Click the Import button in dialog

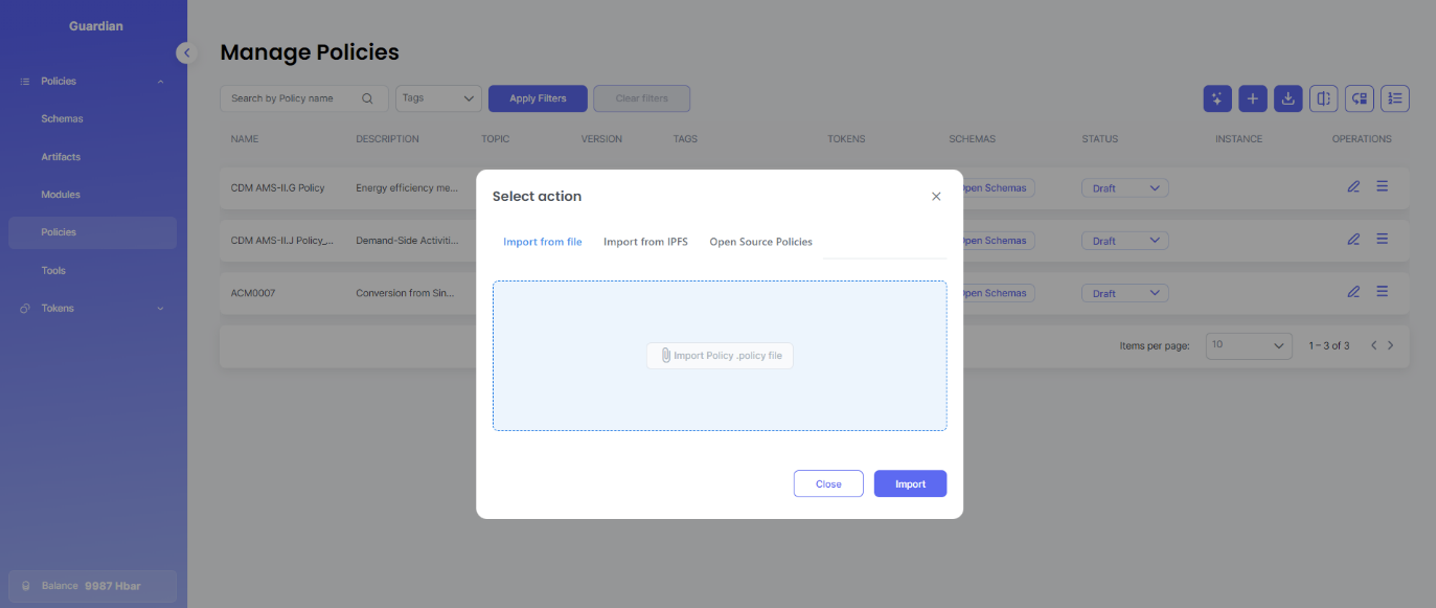point(910,484)
